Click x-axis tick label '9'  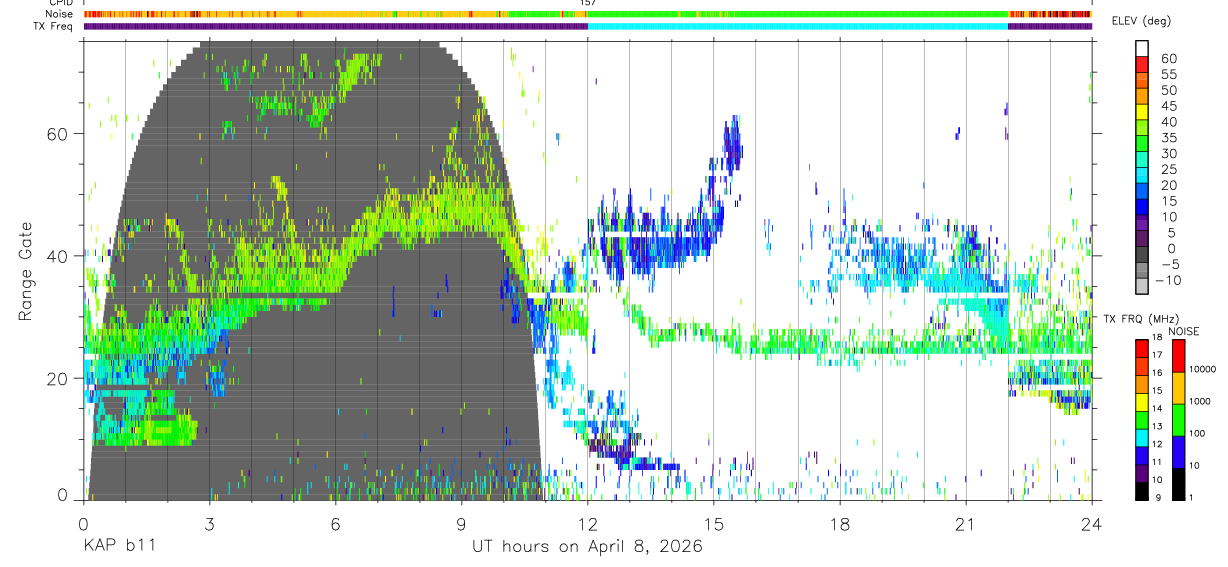pyautogui.click(x=461, y=524)
